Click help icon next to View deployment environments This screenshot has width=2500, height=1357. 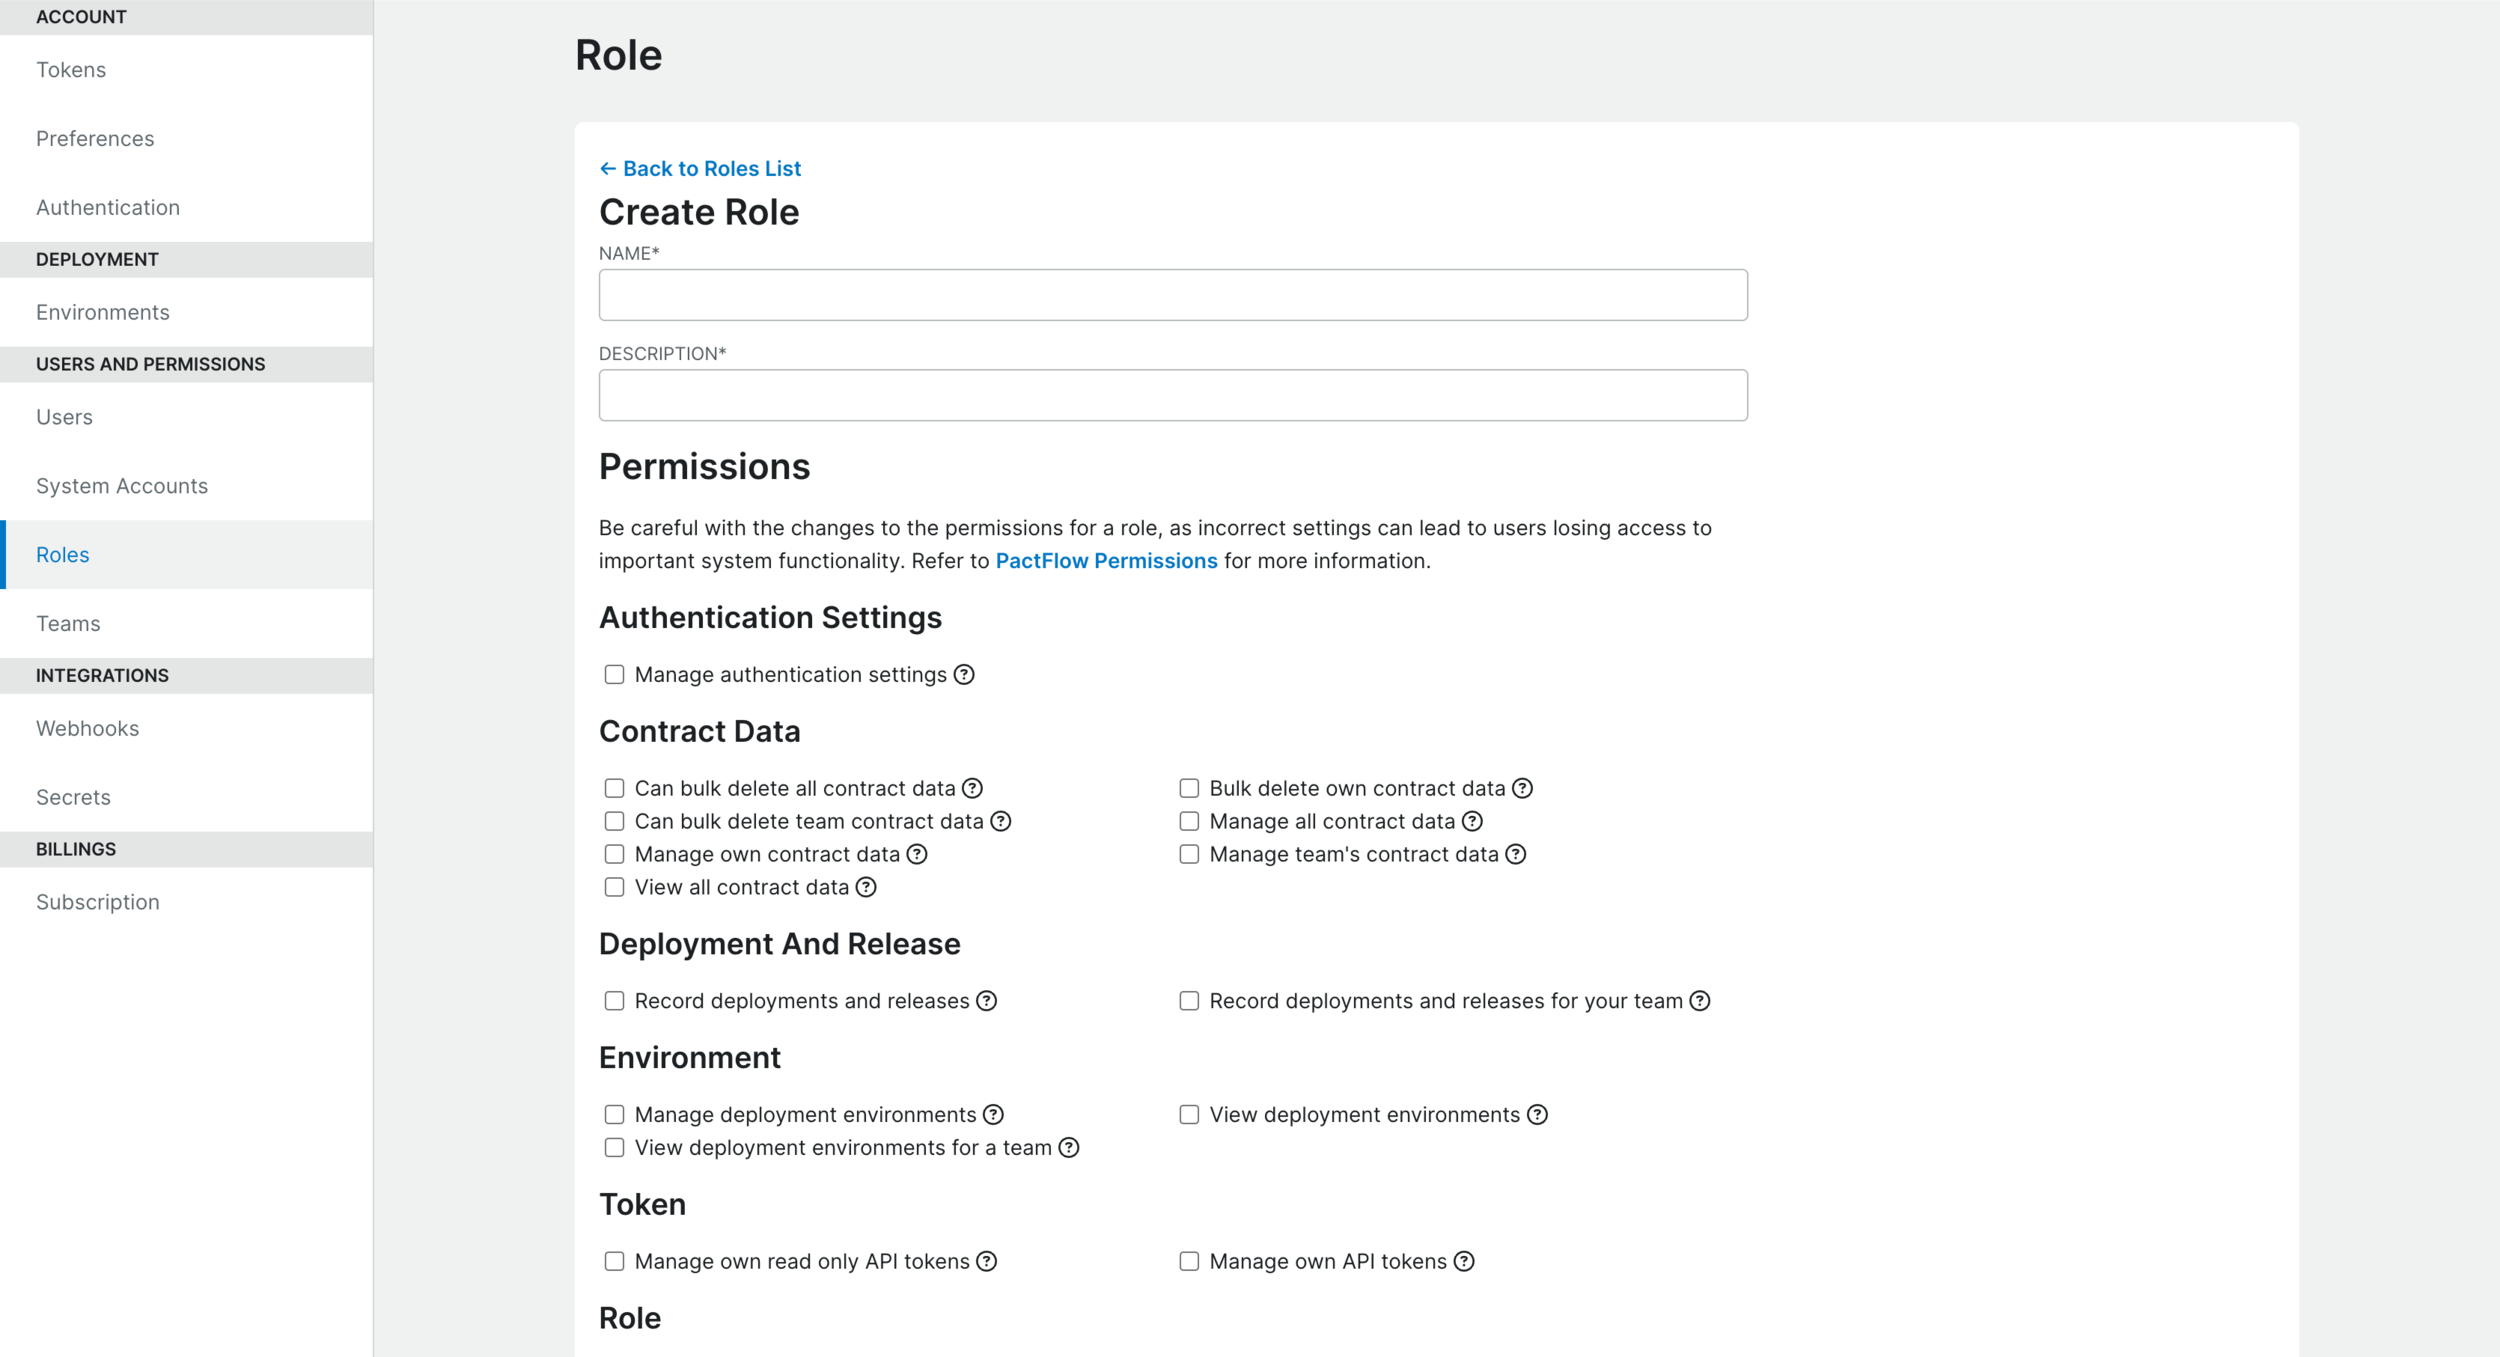point(1537,1115)
